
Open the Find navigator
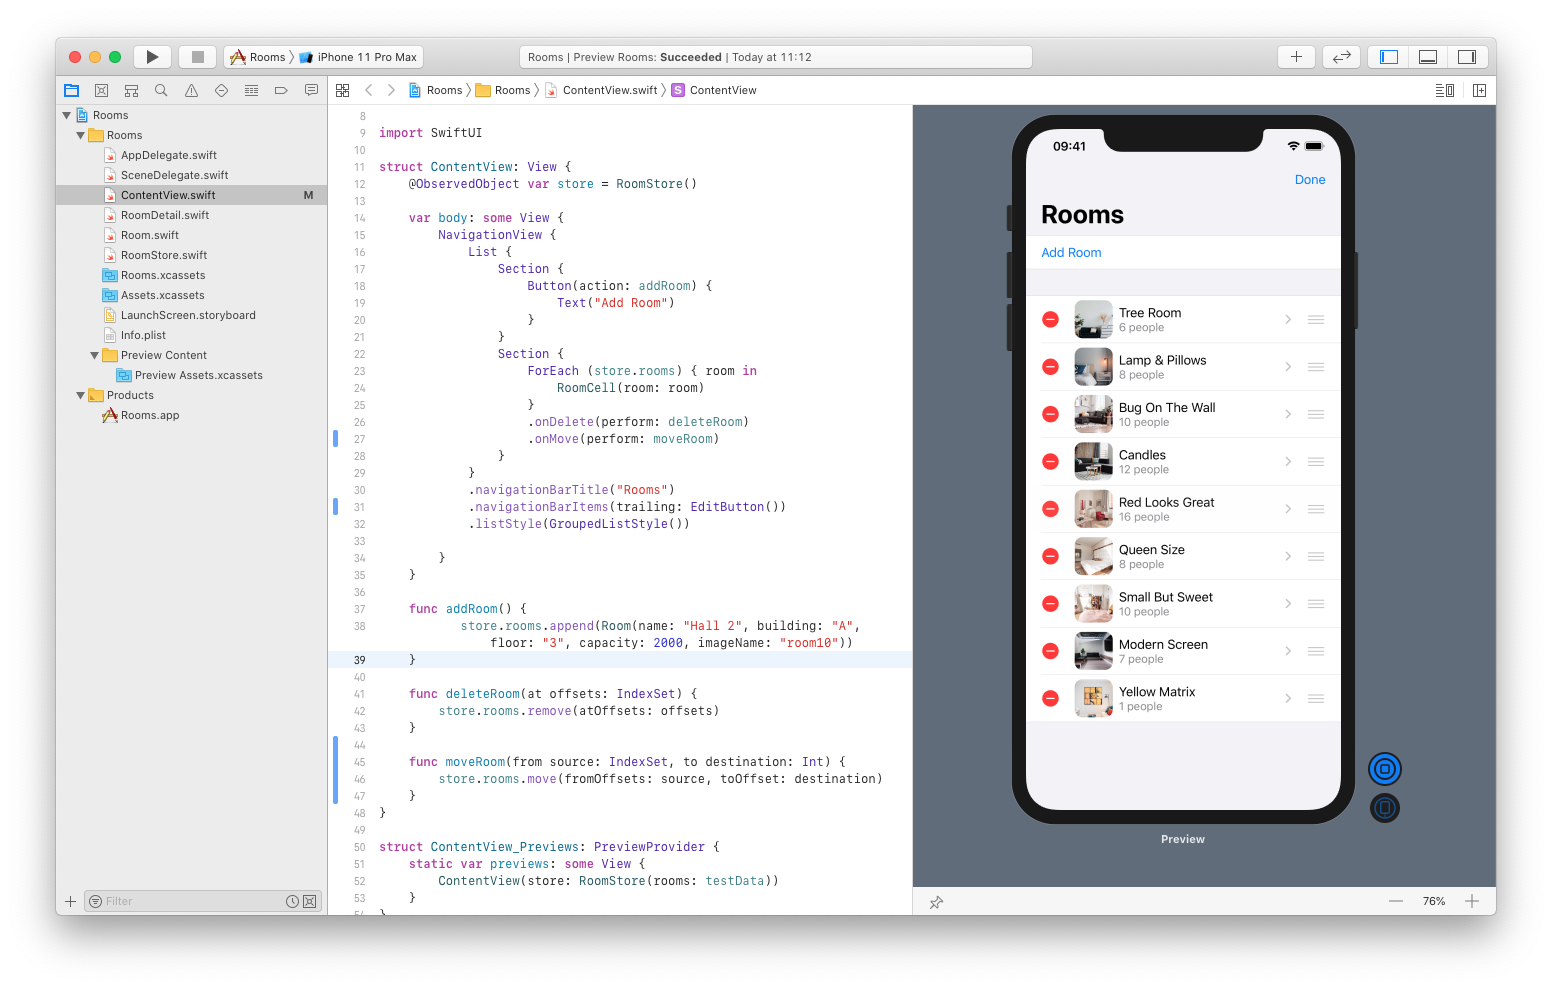[x=161, y=90]
